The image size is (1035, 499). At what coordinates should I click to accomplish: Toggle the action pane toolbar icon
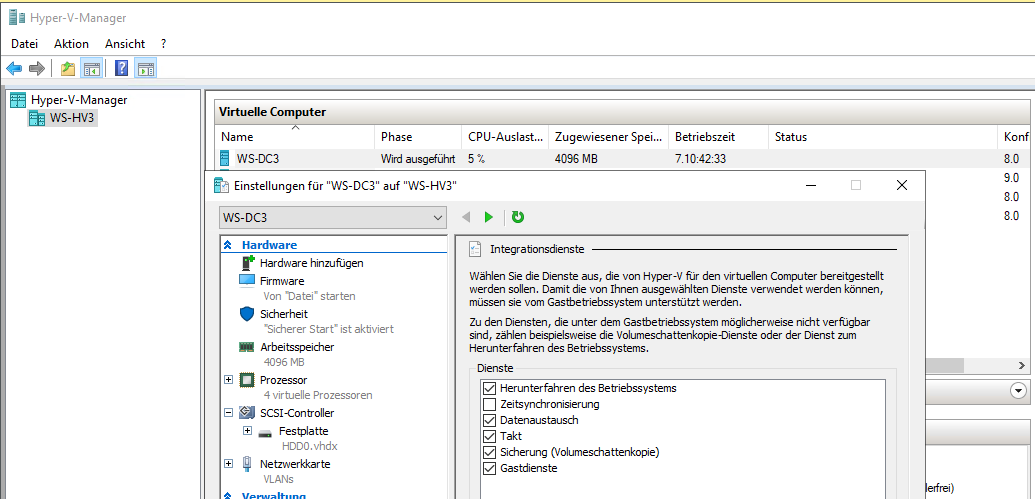click(x=145, y=68)
